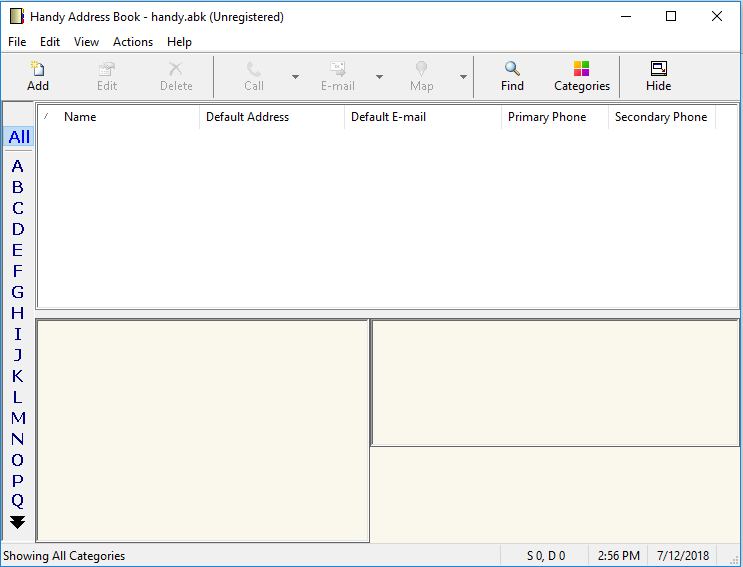Click the Map pin icon
The image size is (743, 567).
click(x=421, y=69)
